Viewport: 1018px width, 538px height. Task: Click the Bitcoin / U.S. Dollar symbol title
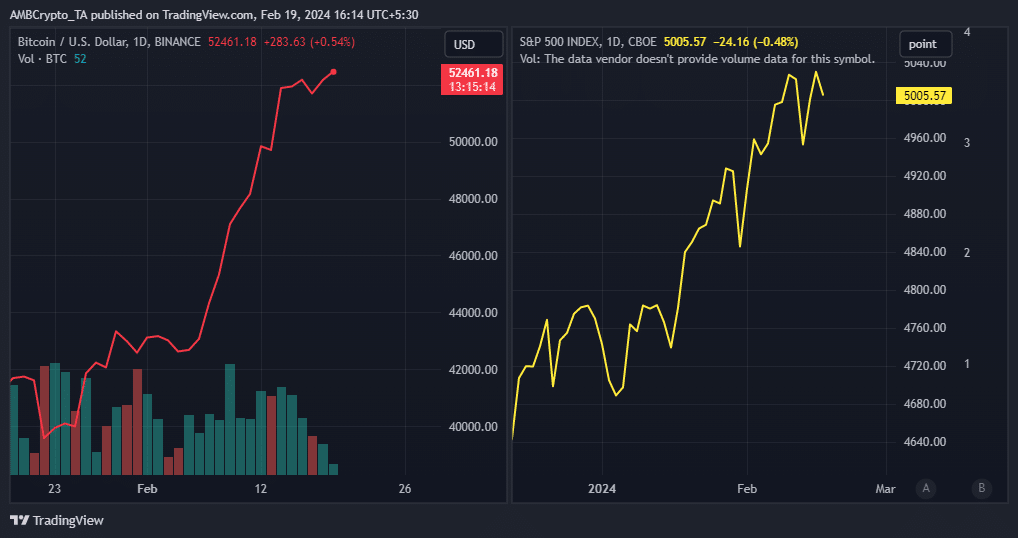tap(109, 42)
